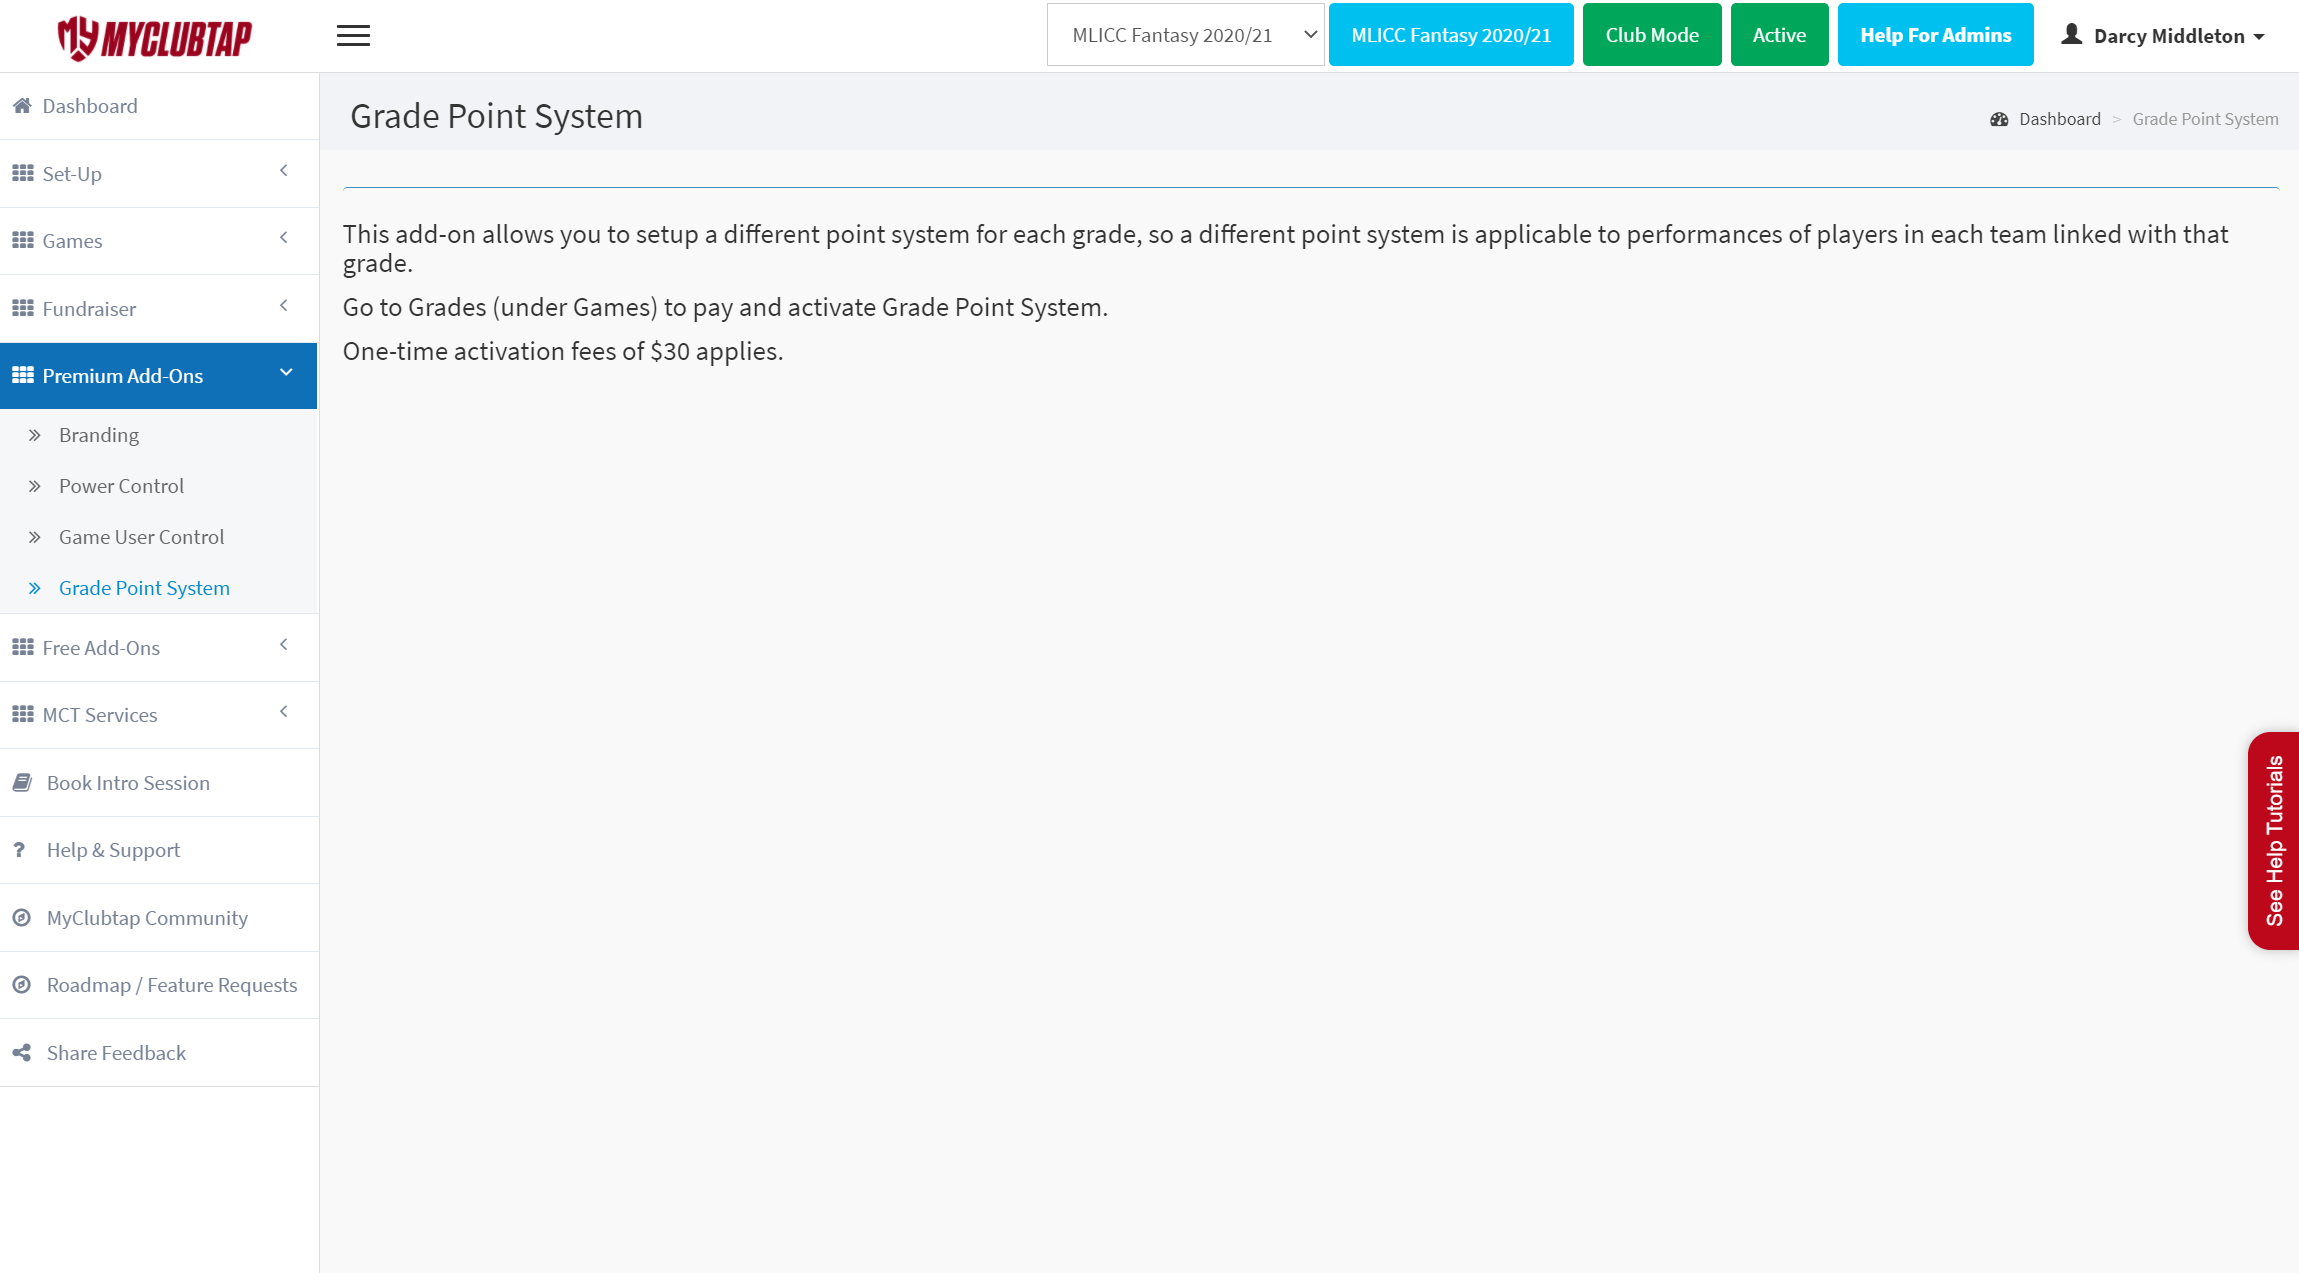Screen dimensions: 2299x1273
Task: Click the Help For Admins button
Action: pos(1935,35)
